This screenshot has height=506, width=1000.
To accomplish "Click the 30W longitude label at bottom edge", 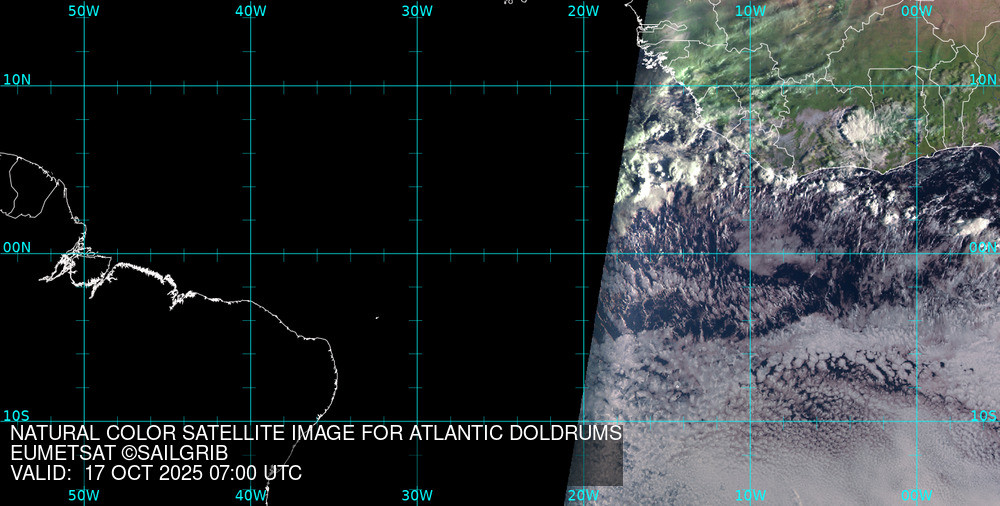I will point(417,495).
